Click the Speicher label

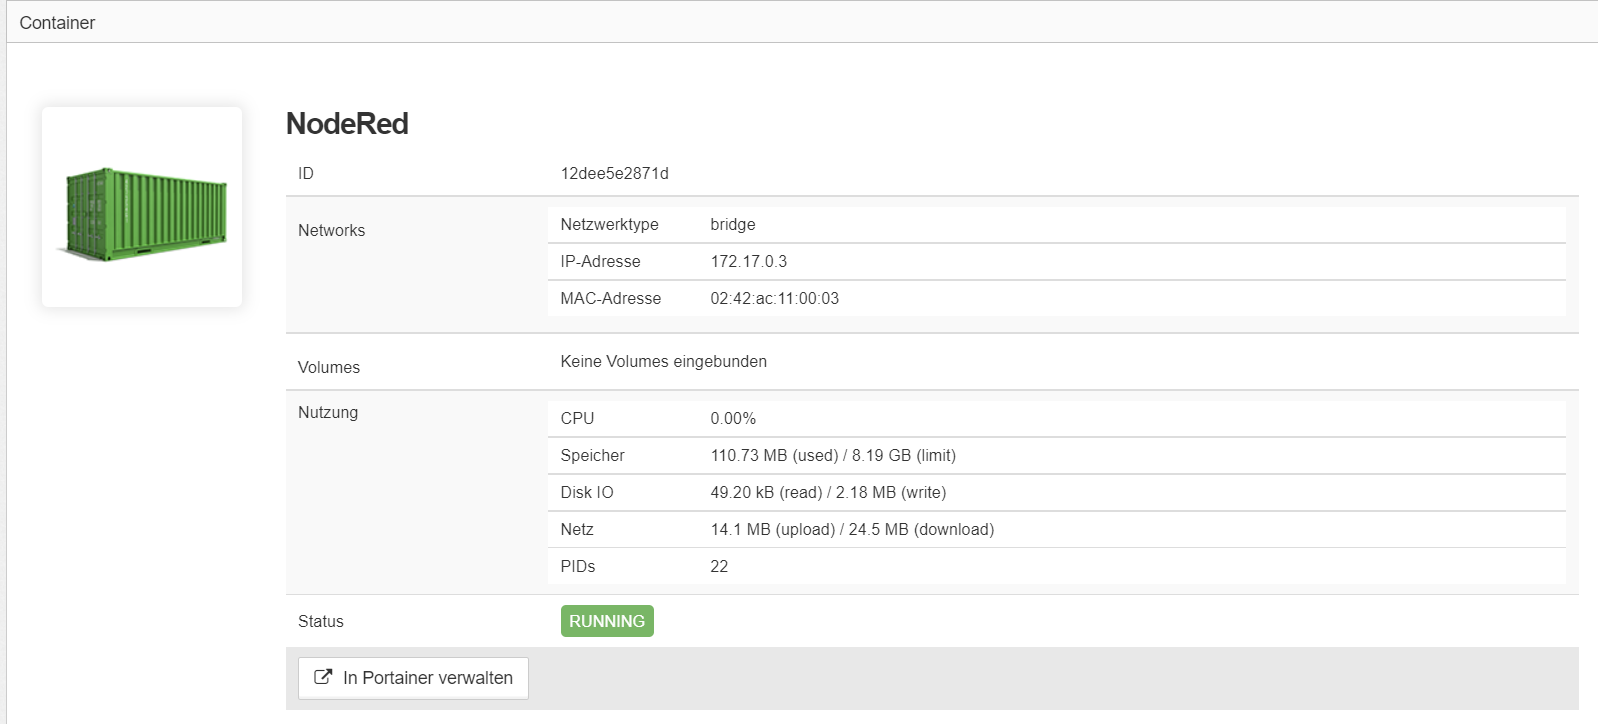pyautogui.click(x=592, y=456)
